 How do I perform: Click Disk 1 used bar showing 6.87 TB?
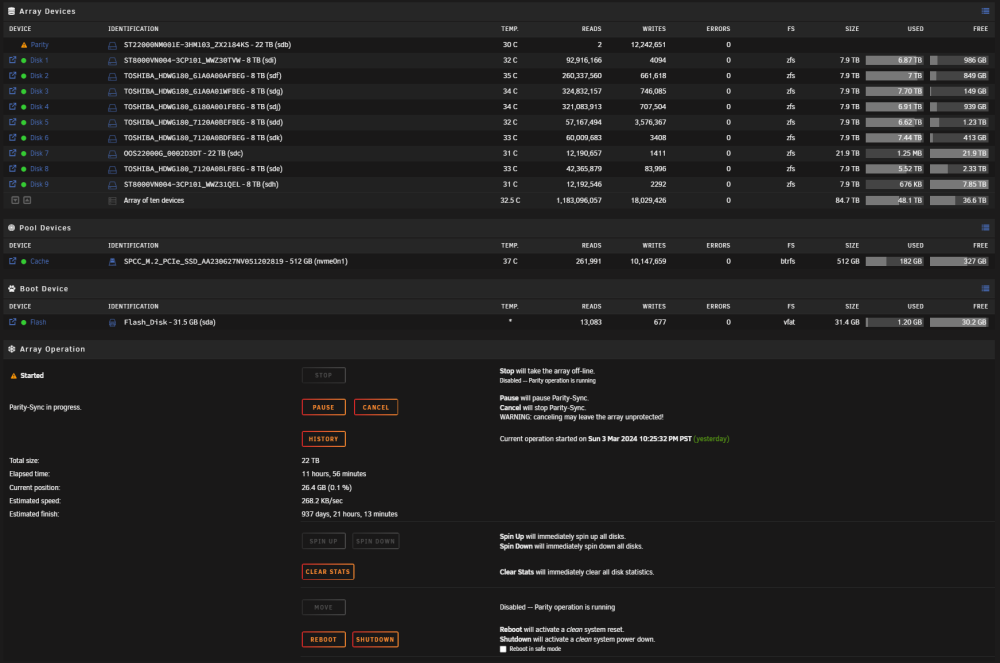(894, 60)
